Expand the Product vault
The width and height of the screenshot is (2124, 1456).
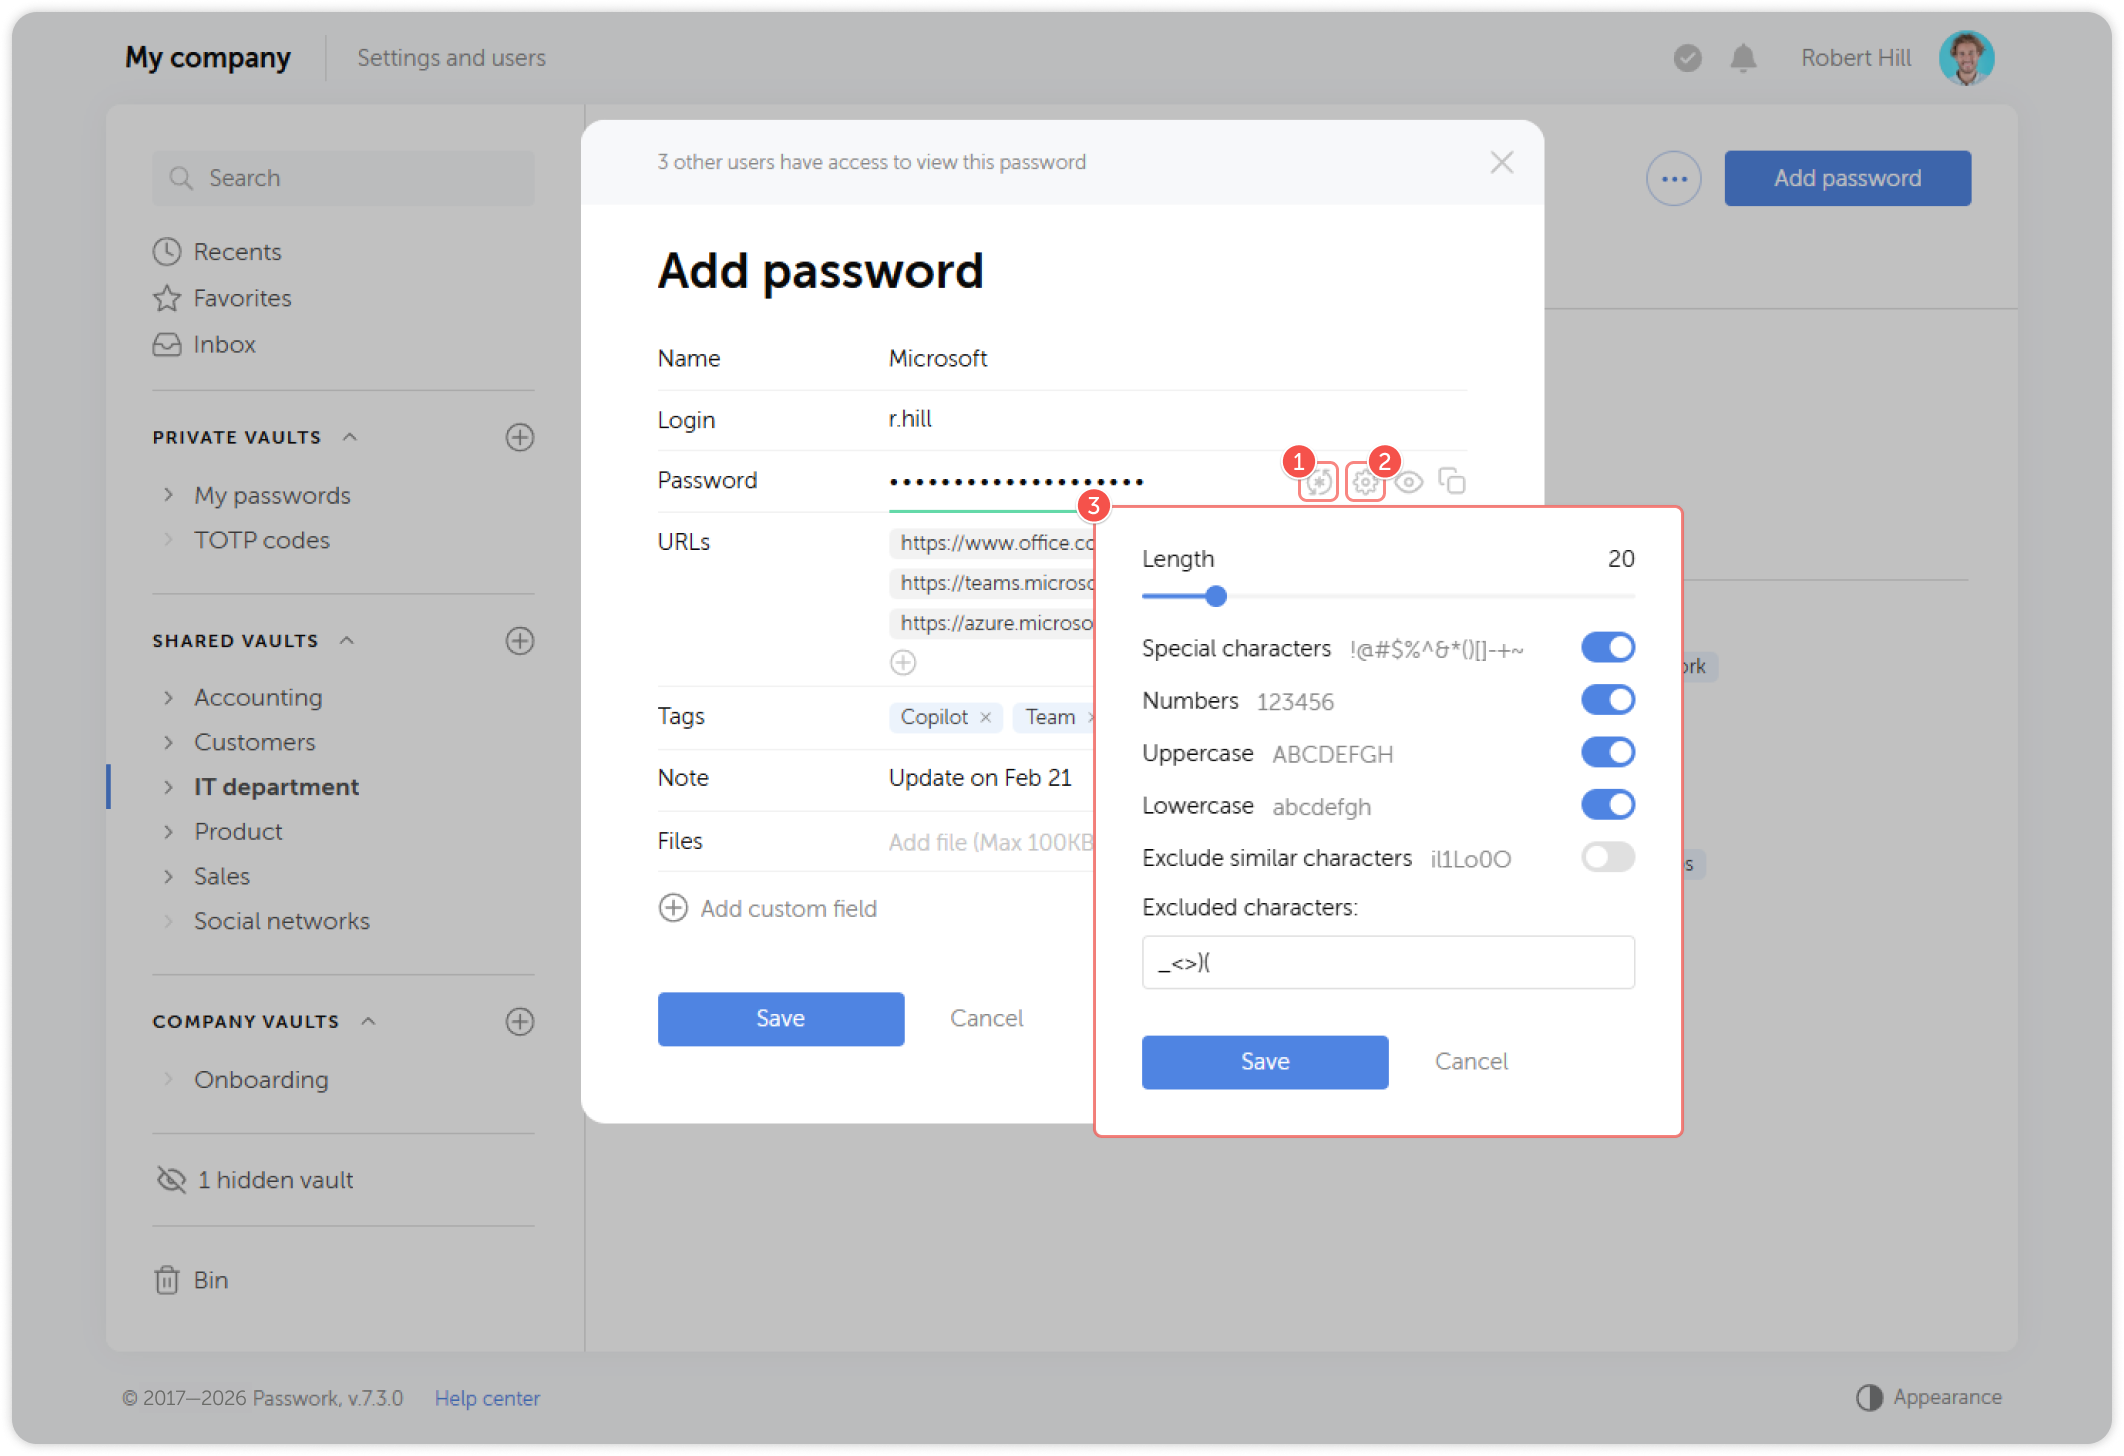click(x=168, y=831)
